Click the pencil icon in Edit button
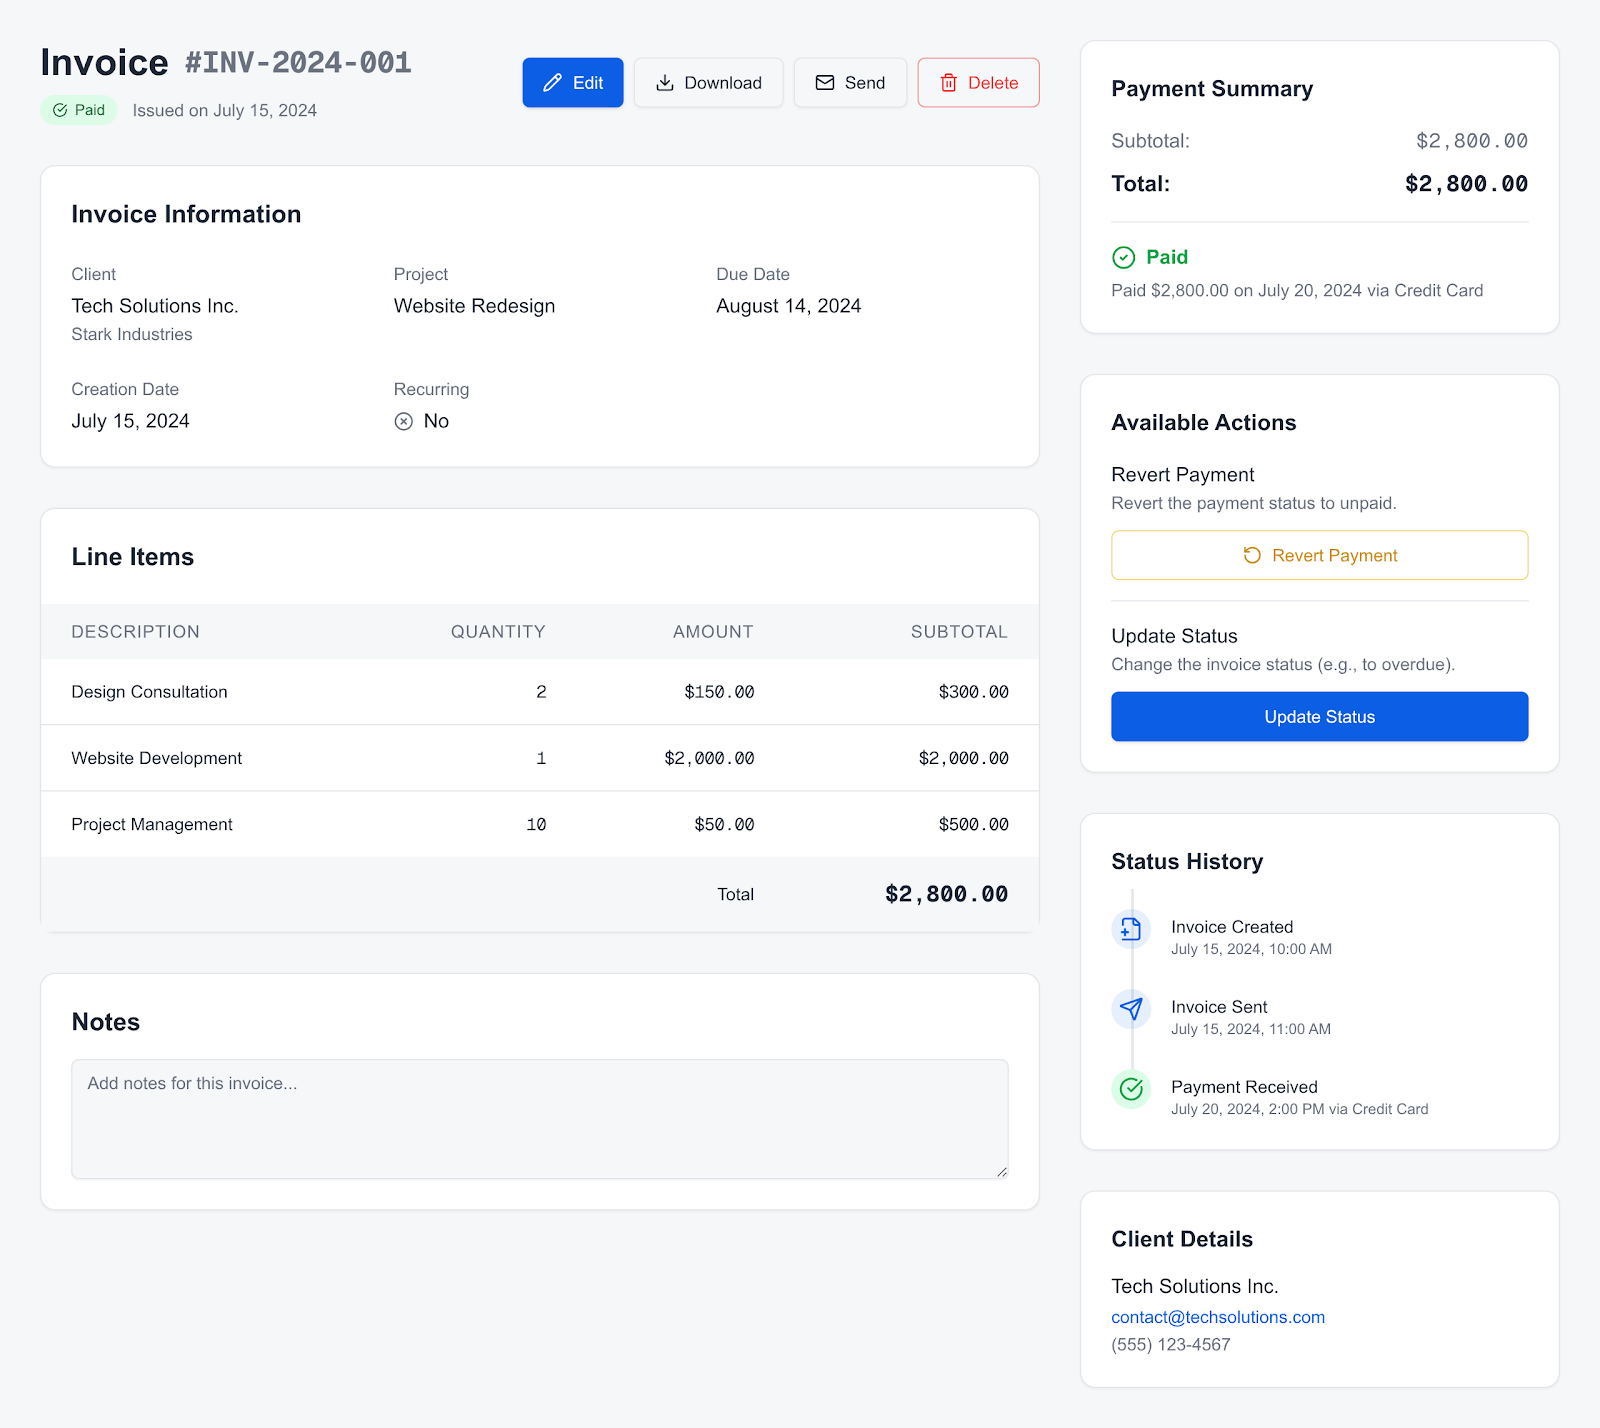 click(x=552, y=83)
